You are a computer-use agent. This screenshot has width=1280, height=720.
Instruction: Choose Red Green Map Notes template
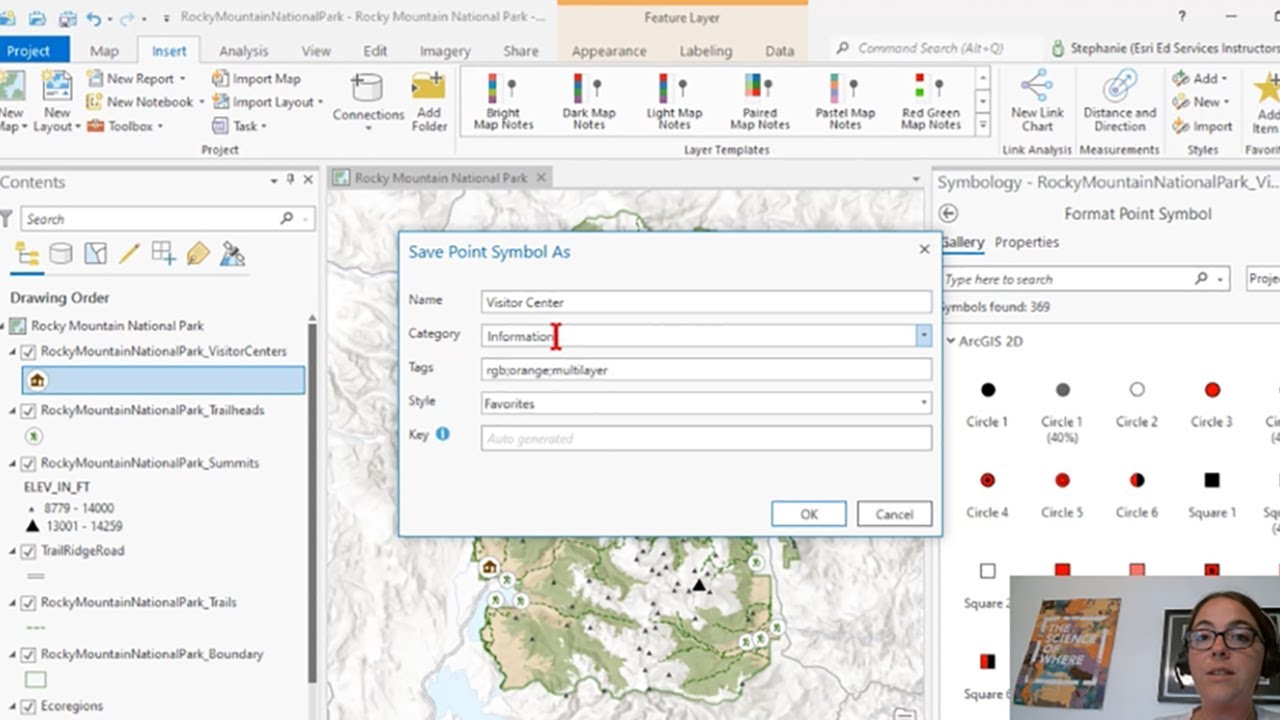pyautogui.click(x=931, y=101)
